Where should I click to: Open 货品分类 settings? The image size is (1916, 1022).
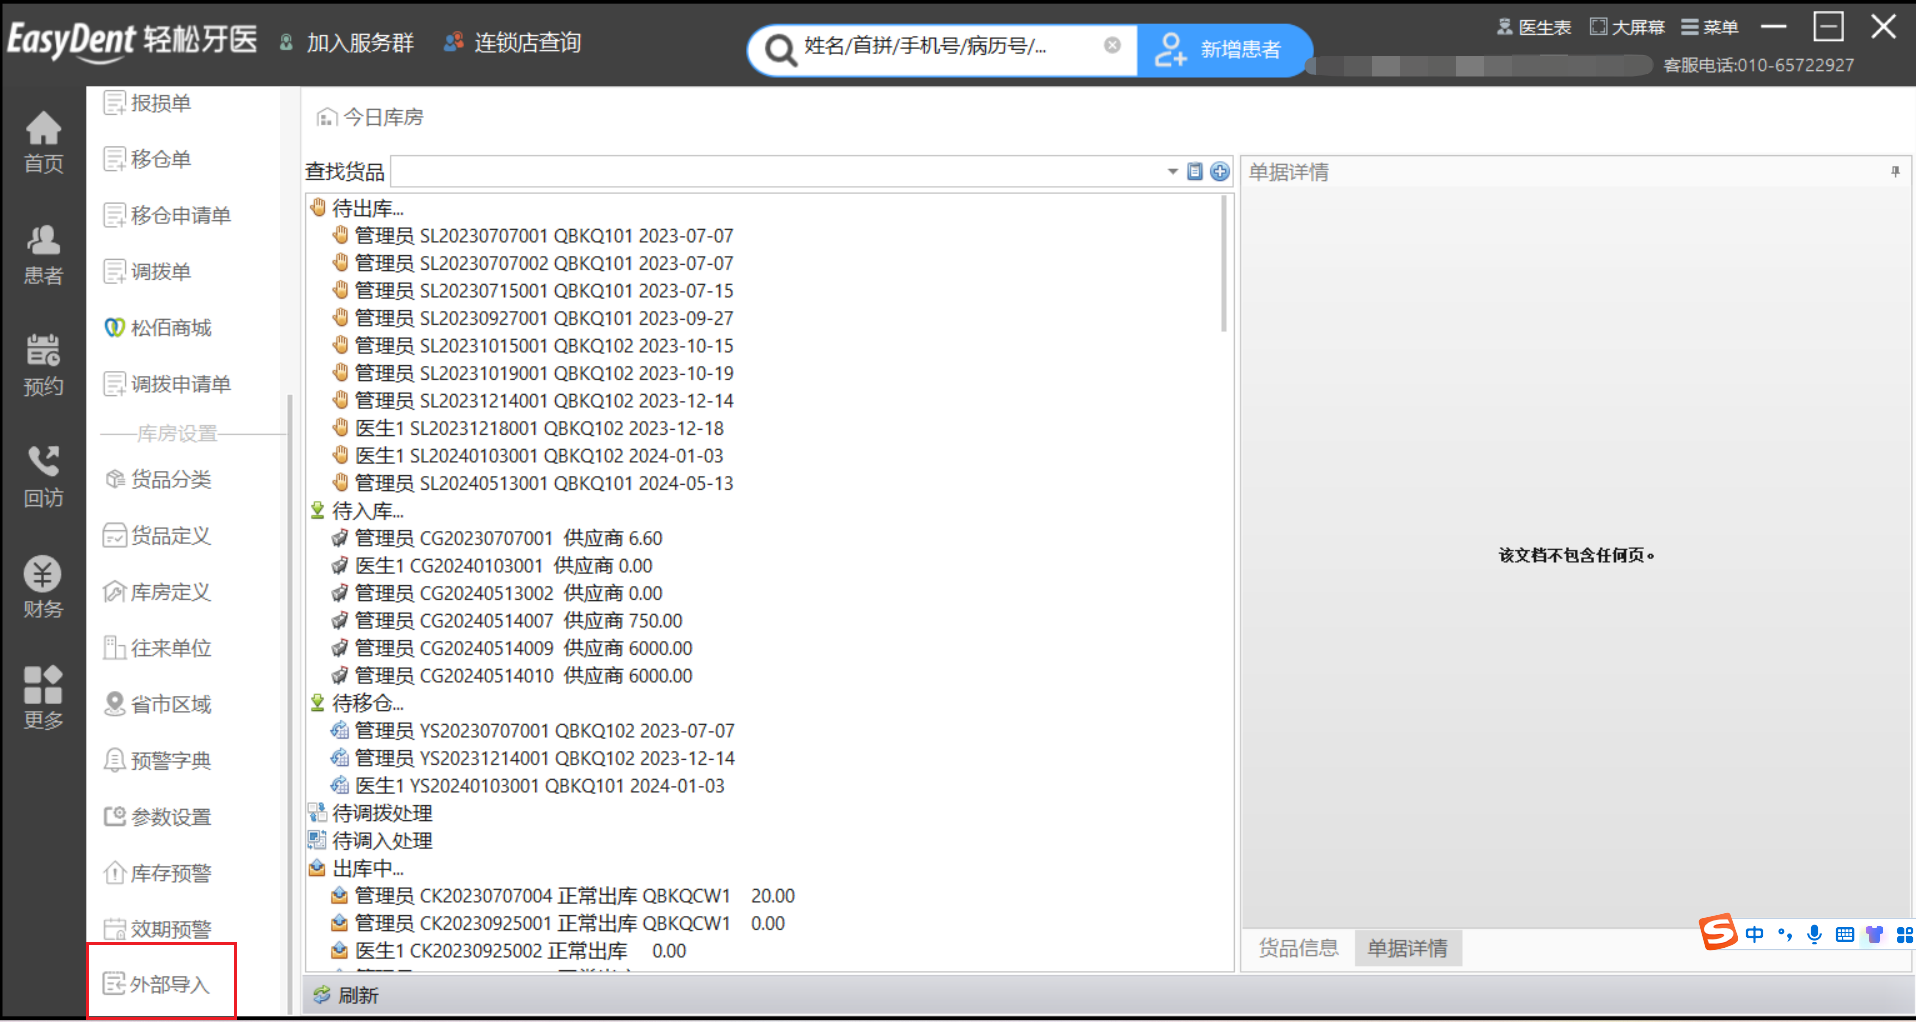(x=158, y=479)
